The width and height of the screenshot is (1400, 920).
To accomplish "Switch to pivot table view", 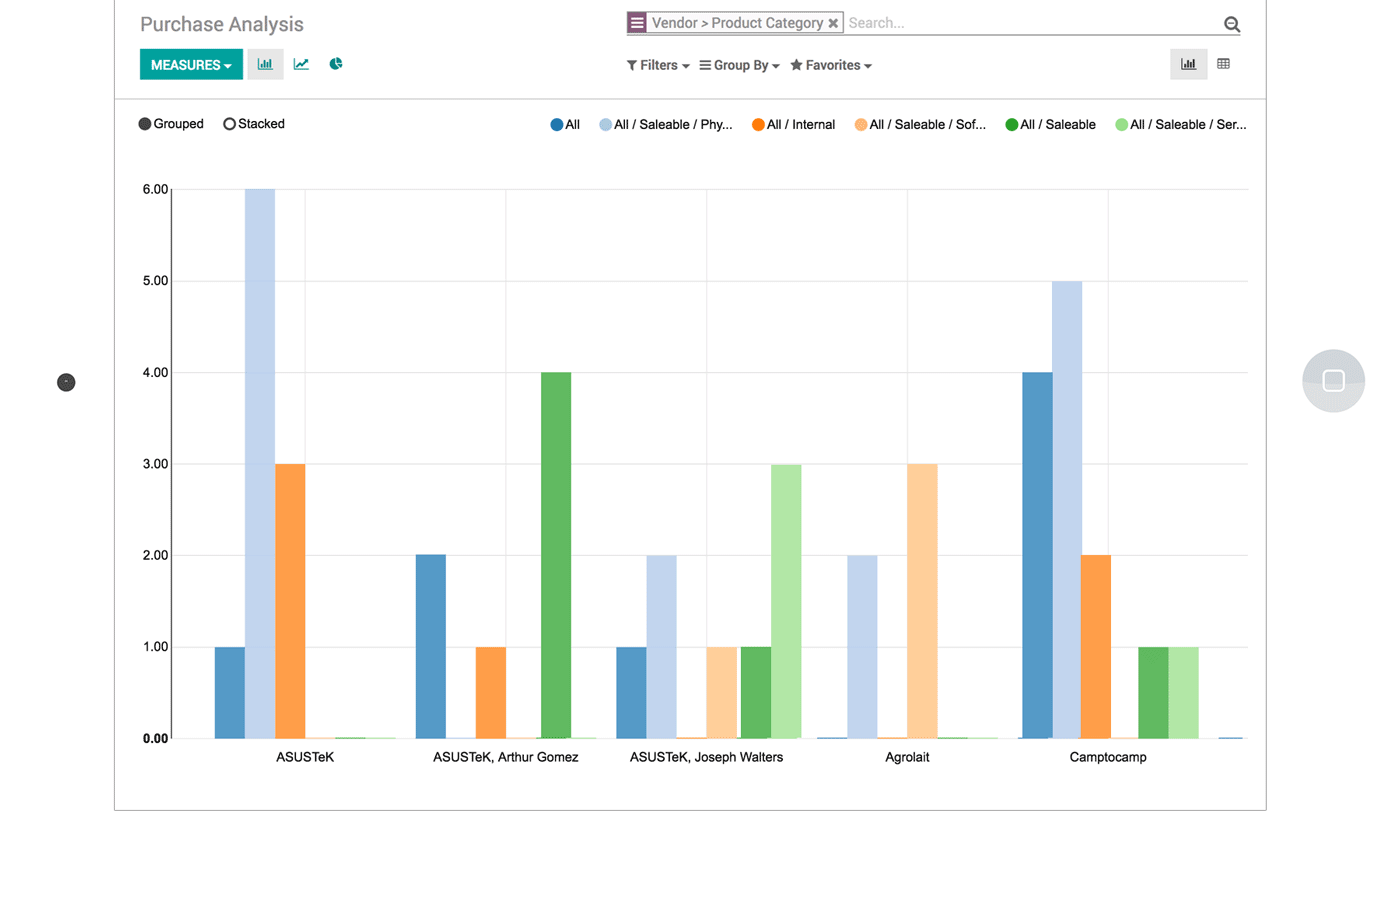I will [x=1223, y=64].
